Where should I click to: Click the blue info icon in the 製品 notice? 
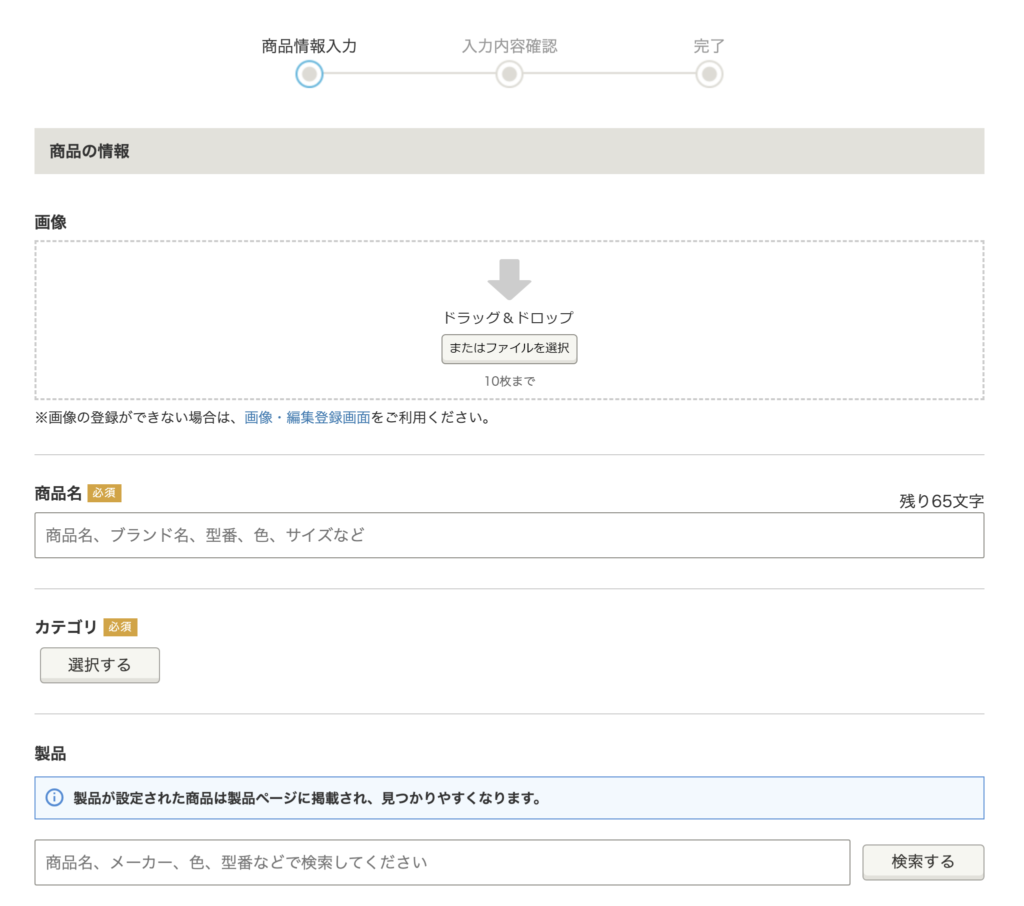(x=55, y=798)
